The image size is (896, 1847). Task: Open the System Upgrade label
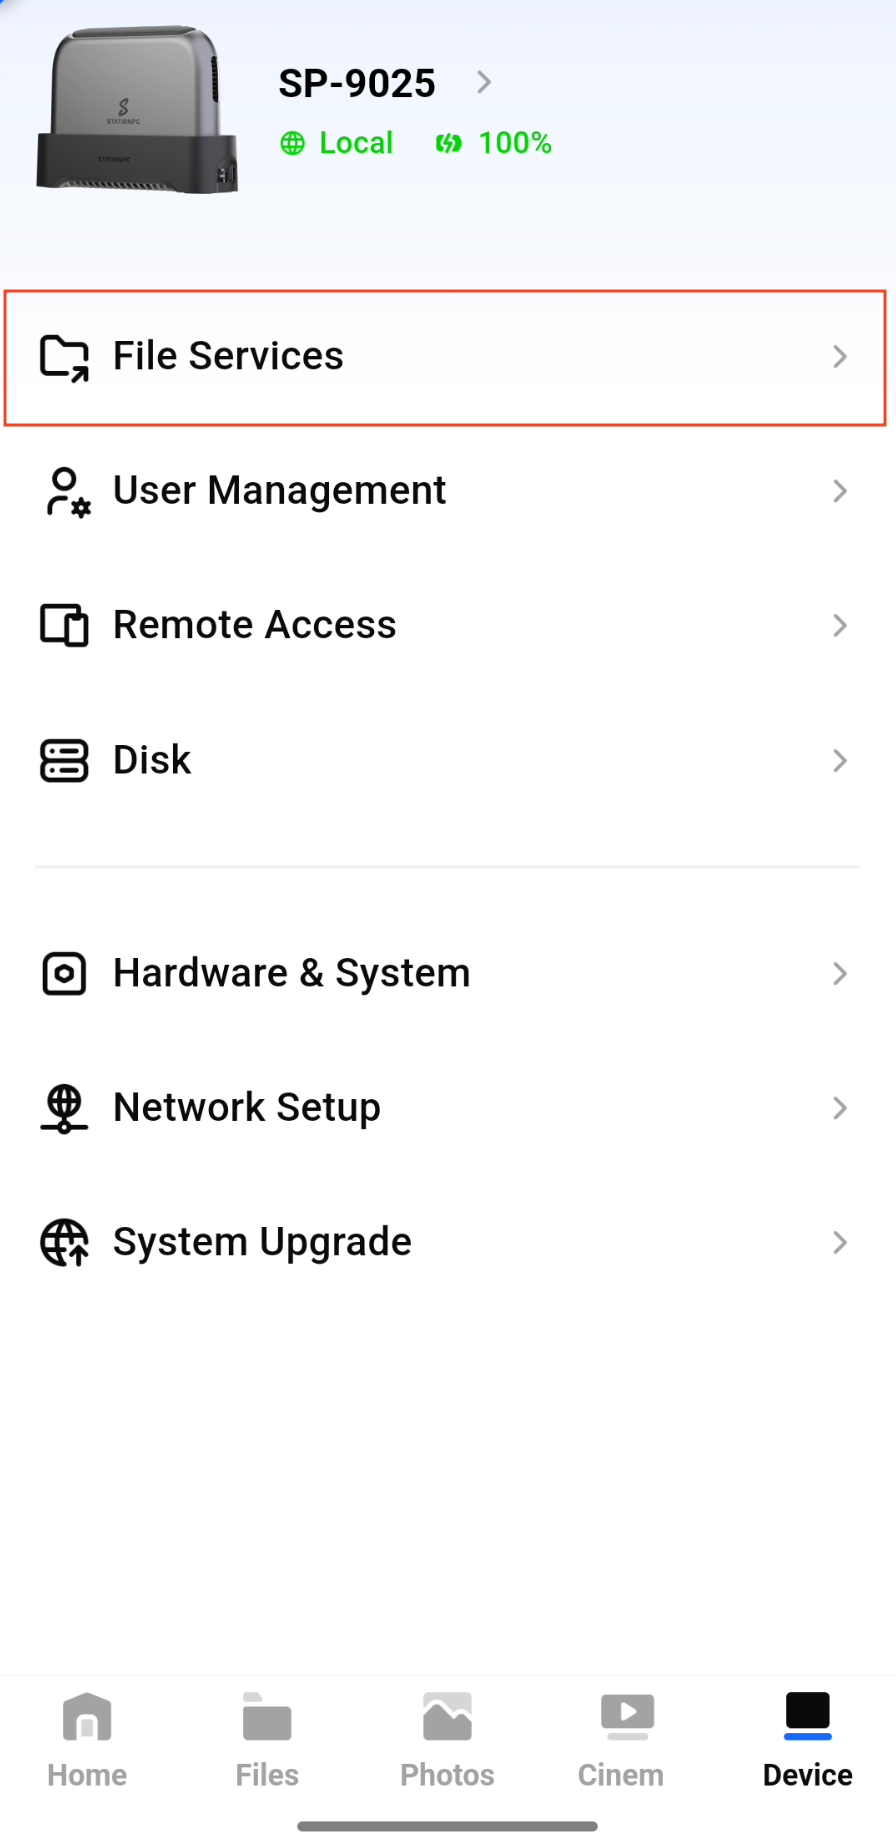coord(262,1242)
